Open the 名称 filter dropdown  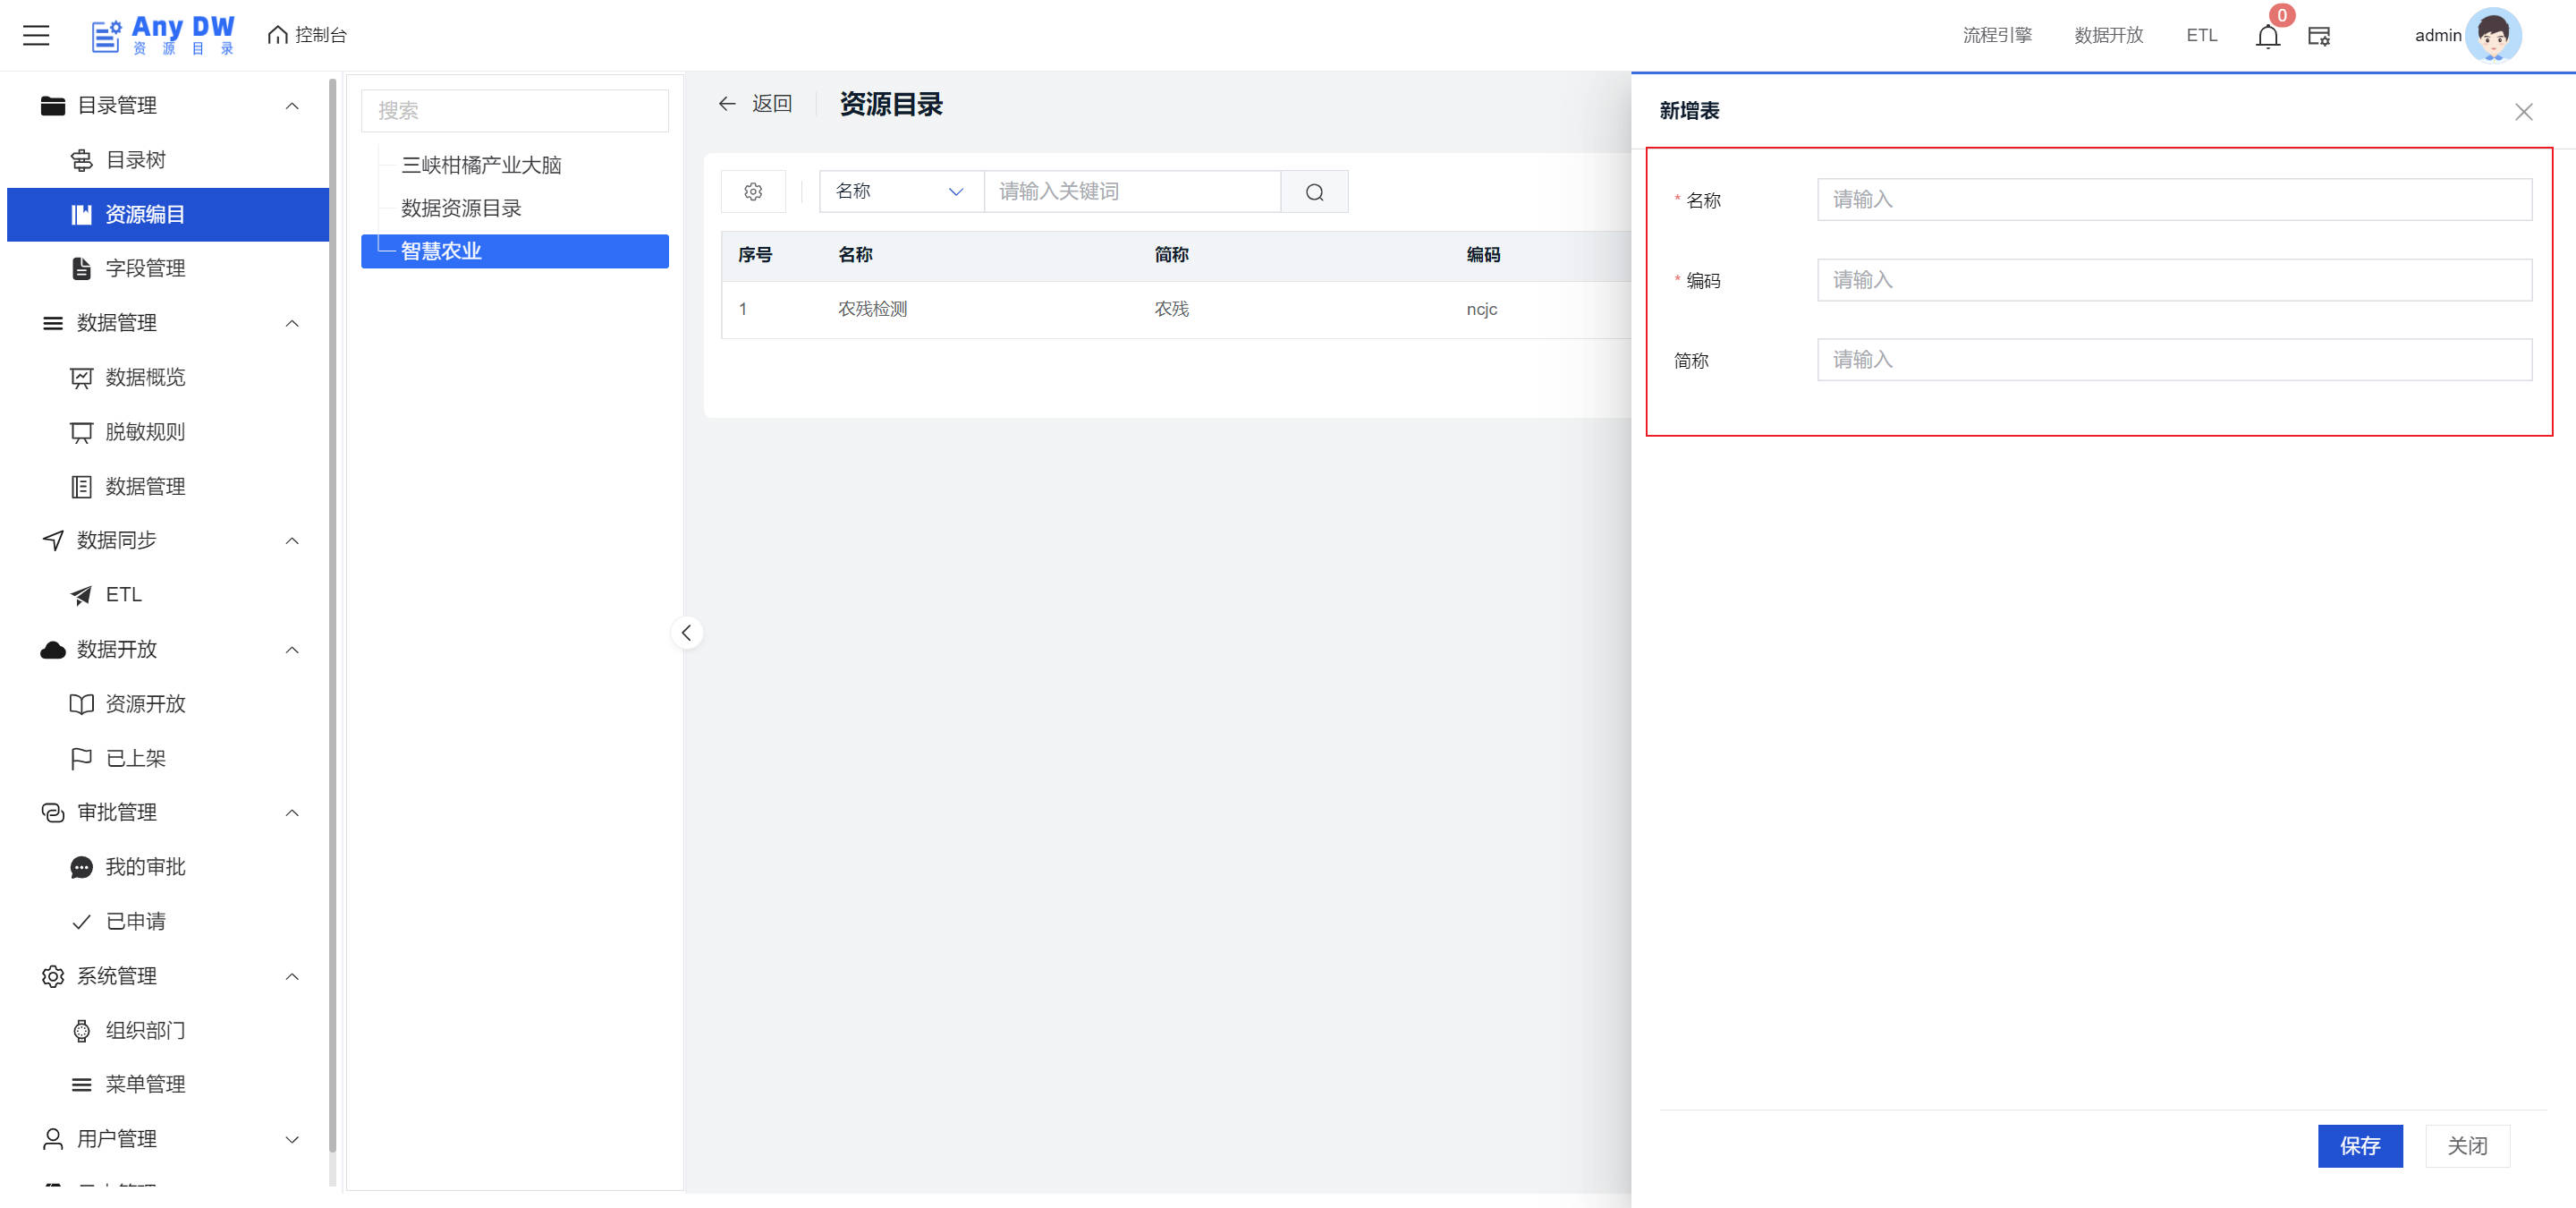tap(900, 192)
